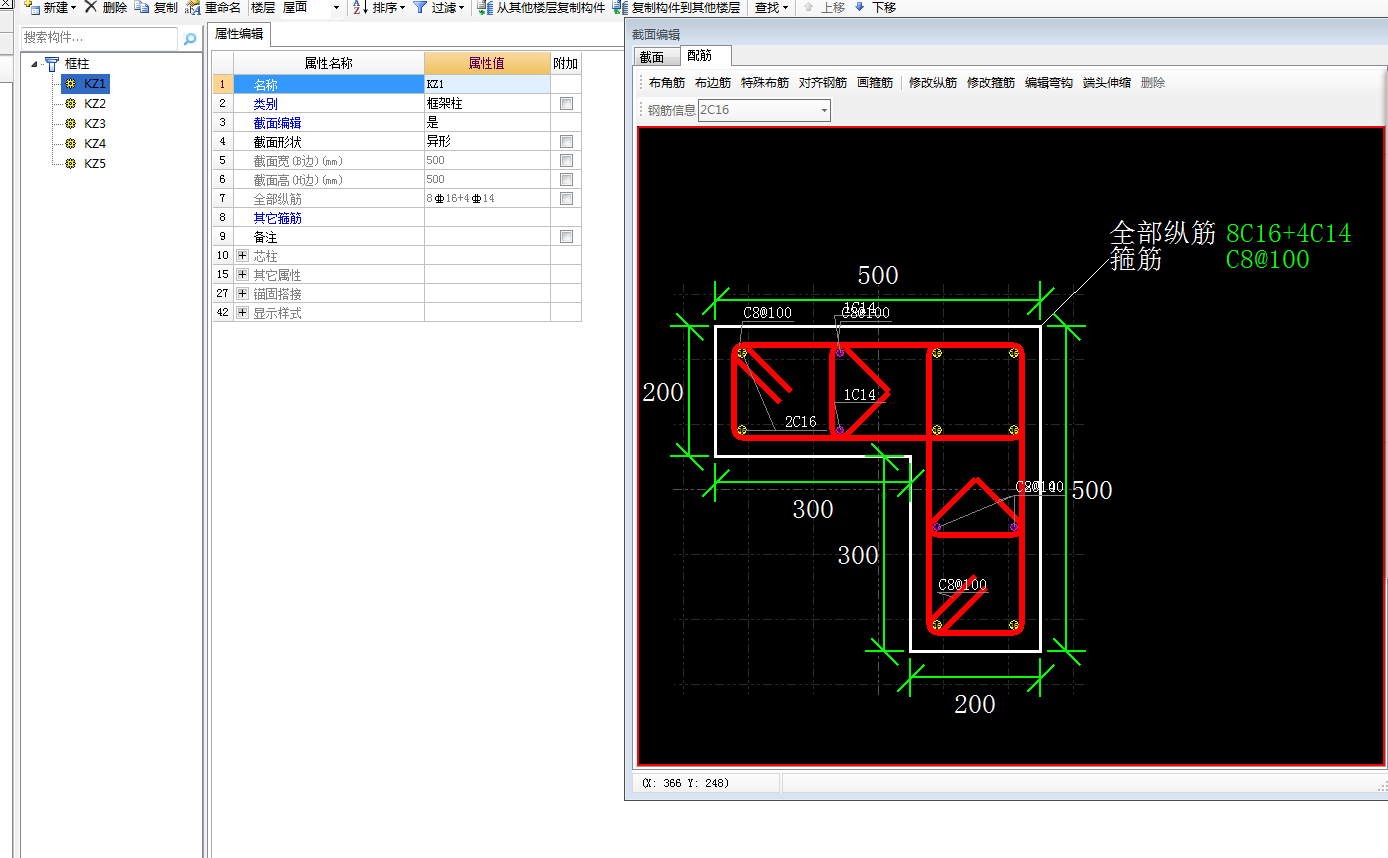Toggle the 全部纵筋 row checkbox
Screen dimensions: 1388x858
pos(566,199)
